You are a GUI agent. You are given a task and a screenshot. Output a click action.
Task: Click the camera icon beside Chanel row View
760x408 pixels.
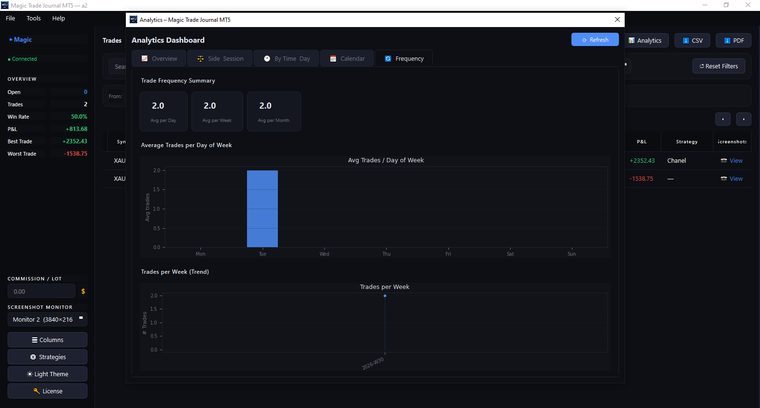coord(724,161)
